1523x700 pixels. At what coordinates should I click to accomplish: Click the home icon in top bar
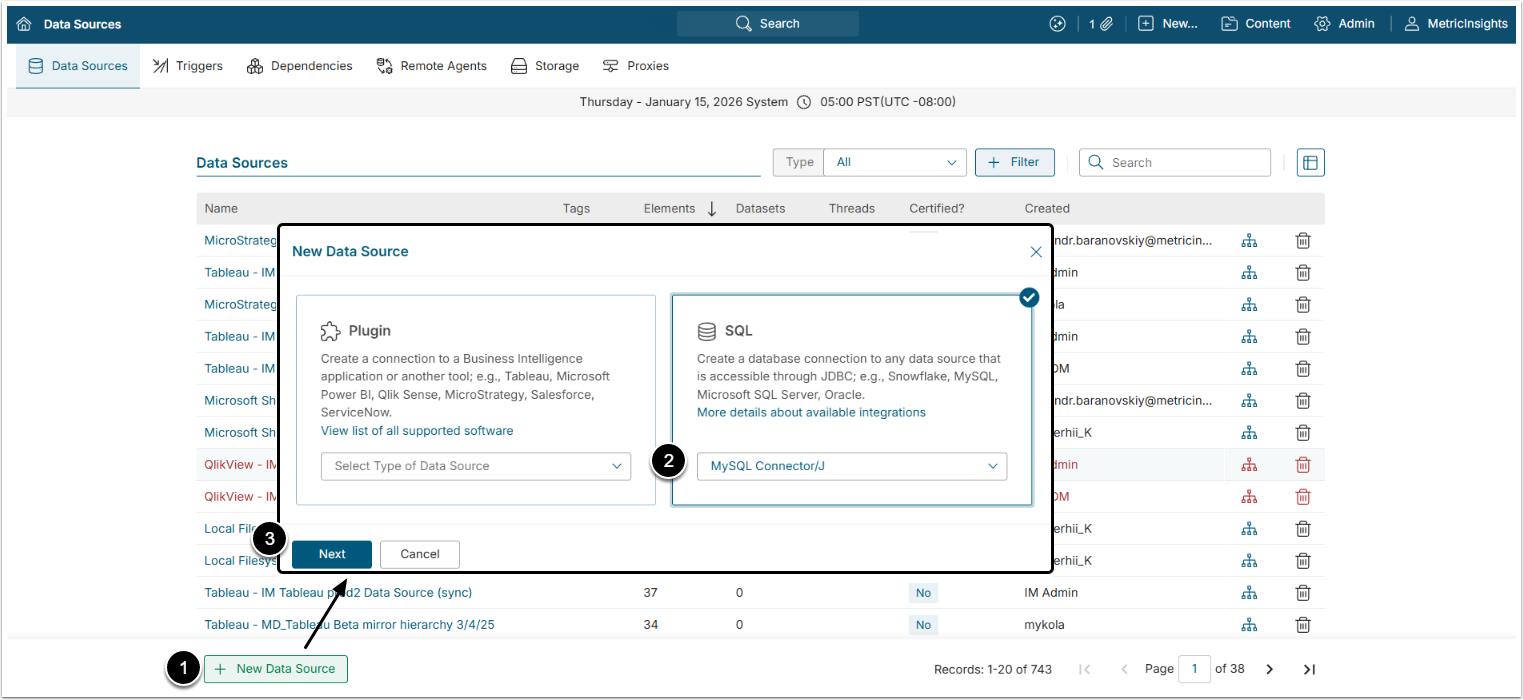click(24, 24)
